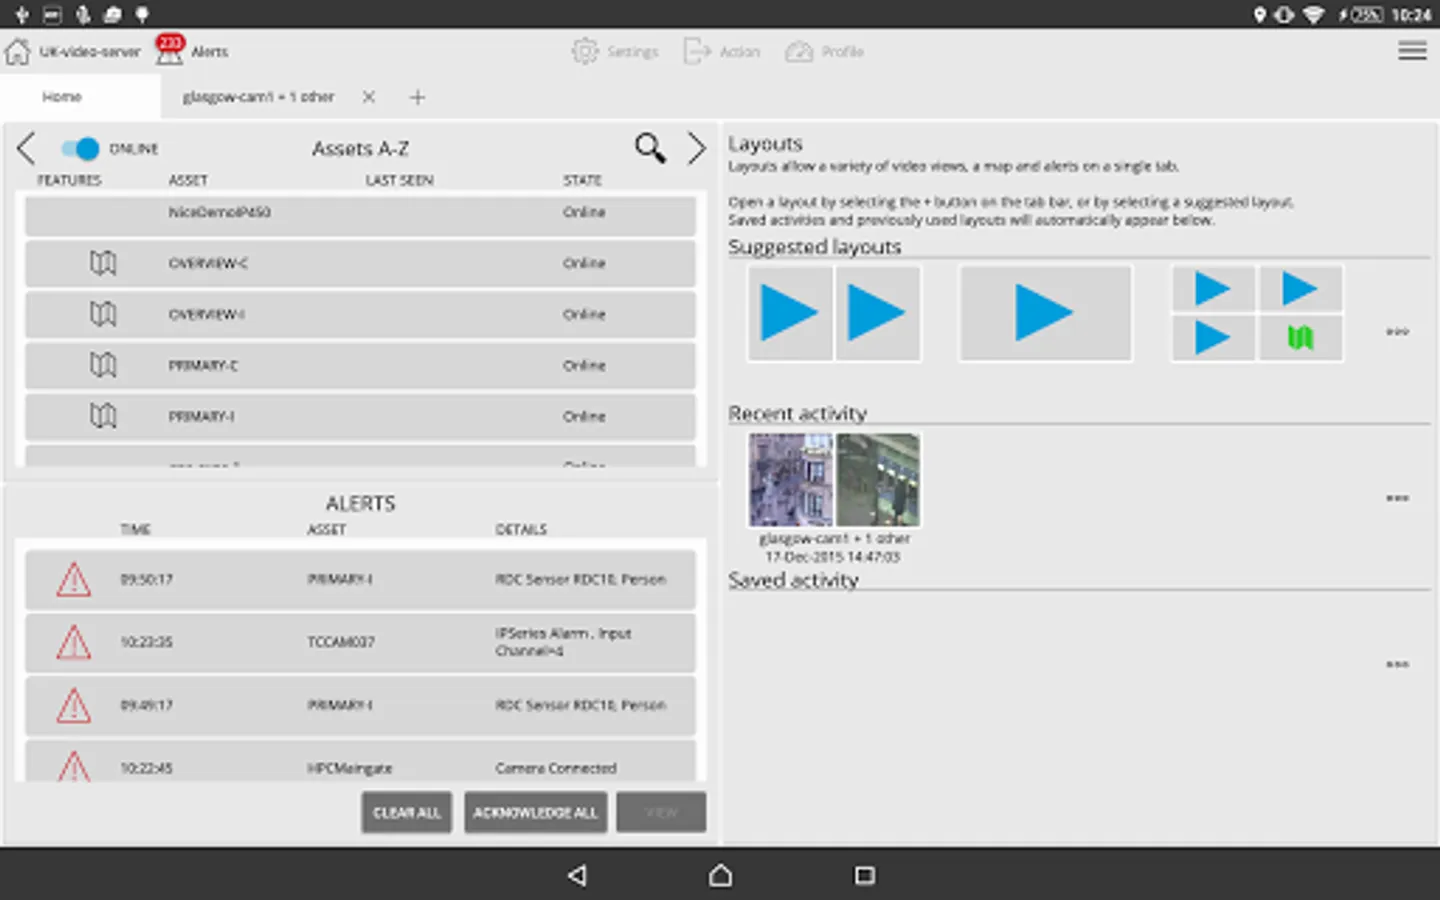Click the Home icon for UK-video-server

coord(18,51)
